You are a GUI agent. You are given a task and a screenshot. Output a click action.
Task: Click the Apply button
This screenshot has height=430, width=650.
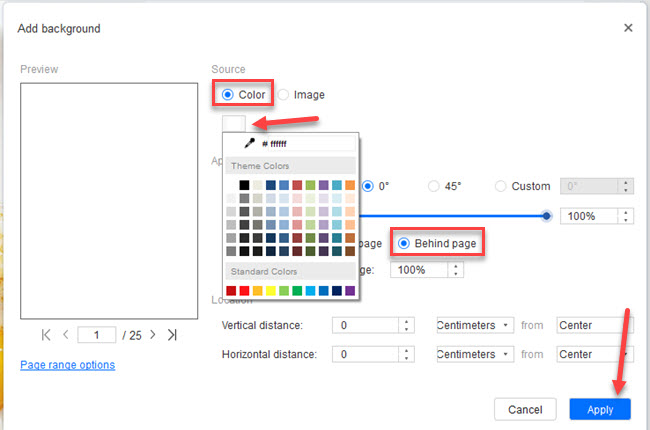click(600, 409)
